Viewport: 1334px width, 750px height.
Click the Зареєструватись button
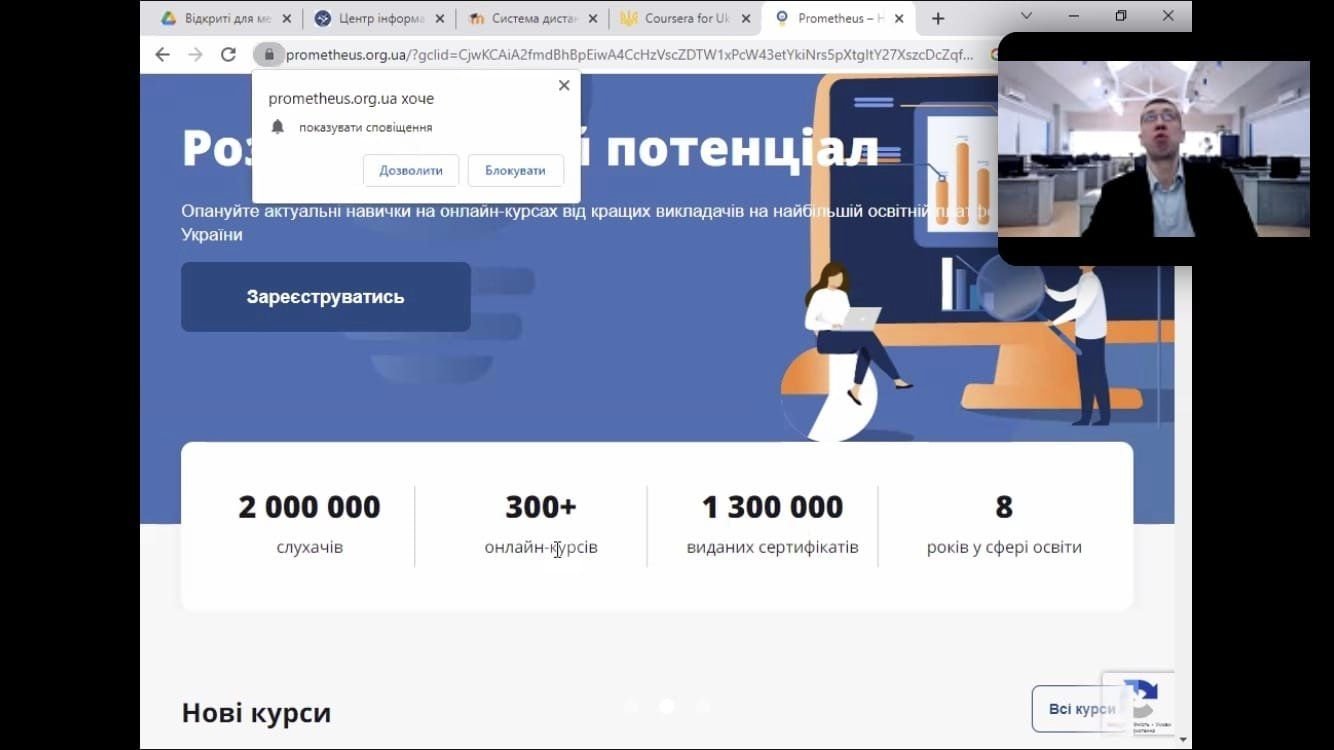click(x=326, y=297)
